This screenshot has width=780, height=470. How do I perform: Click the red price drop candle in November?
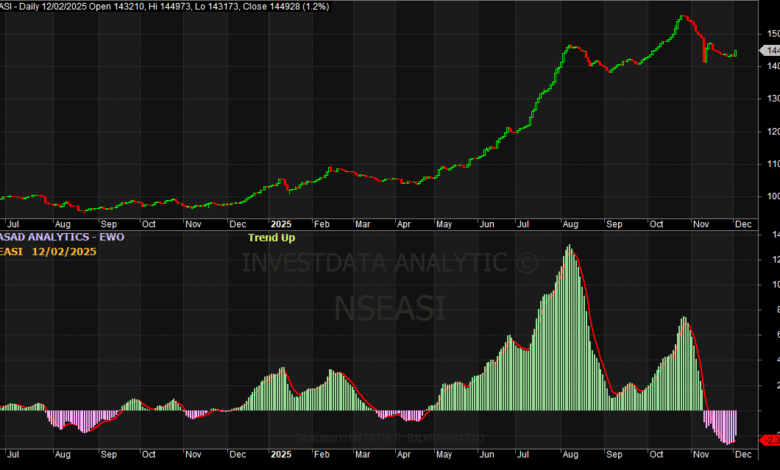(705, 50)
